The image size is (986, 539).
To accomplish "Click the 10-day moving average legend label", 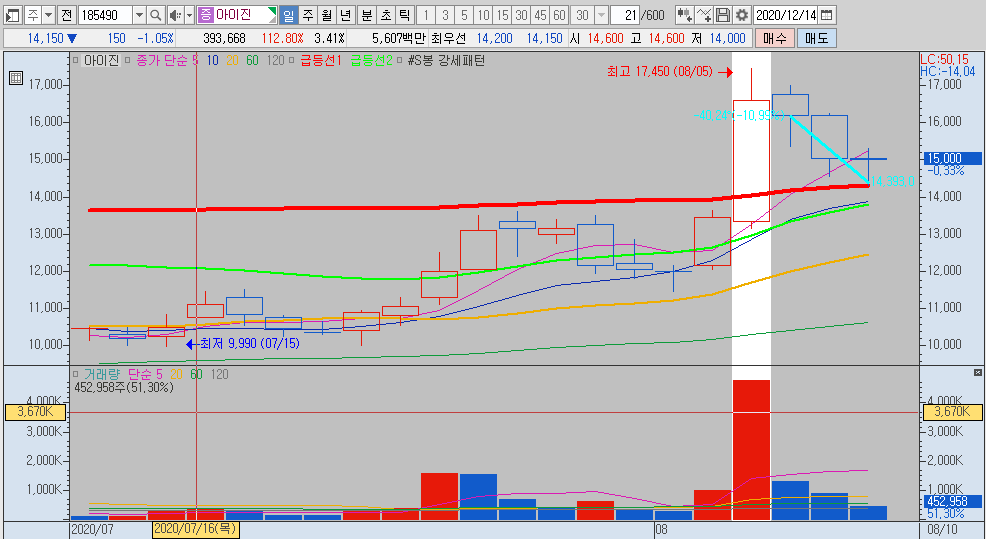I will pyautogui.click(x=213, y=61).
